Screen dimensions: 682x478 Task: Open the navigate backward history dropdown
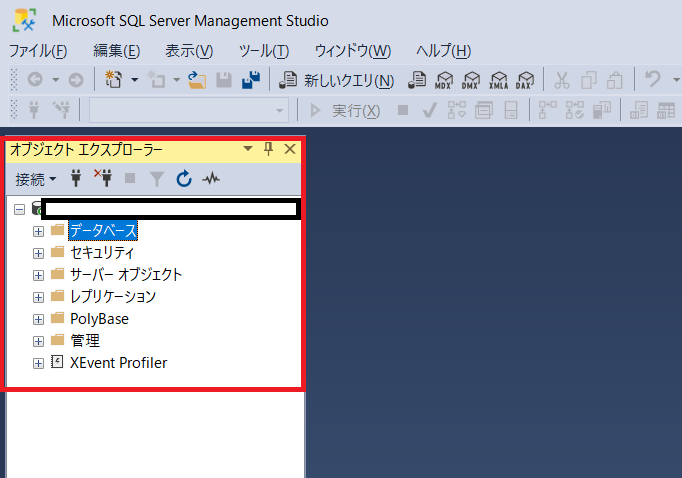(x=55, y=80)
